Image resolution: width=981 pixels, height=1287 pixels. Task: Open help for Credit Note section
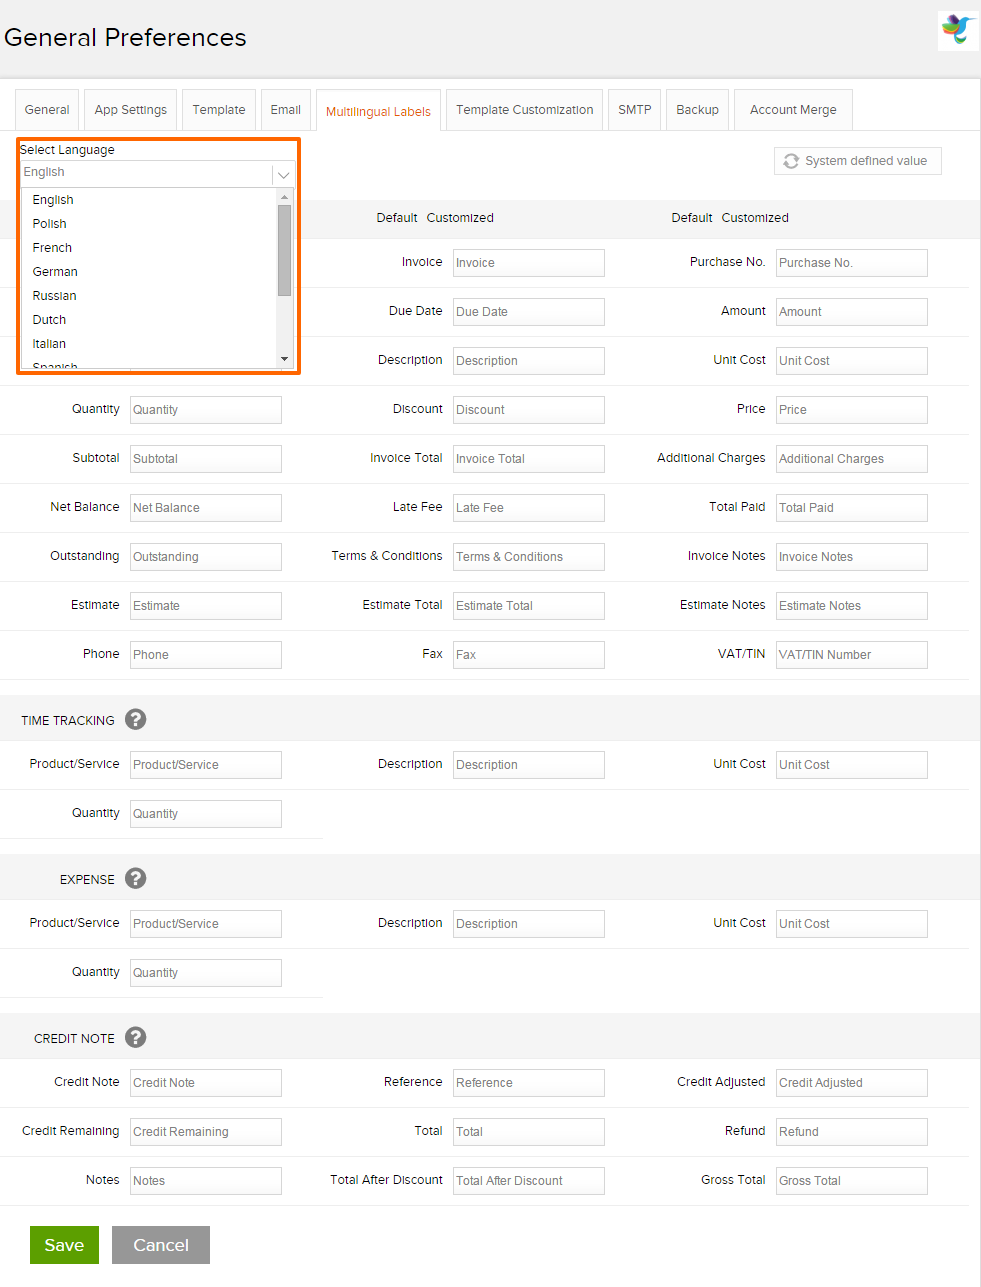coord(136,1037)
